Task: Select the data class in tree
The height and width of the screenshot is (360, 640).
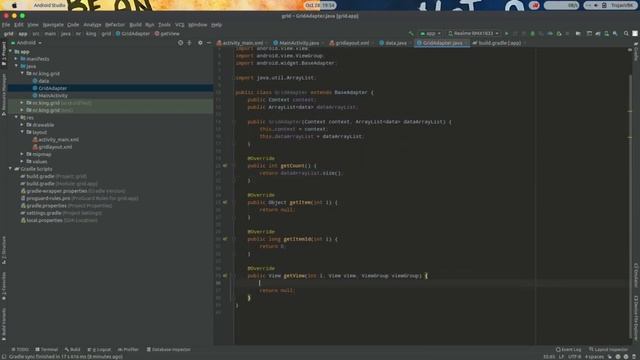Action: click(x=44, y=81)
